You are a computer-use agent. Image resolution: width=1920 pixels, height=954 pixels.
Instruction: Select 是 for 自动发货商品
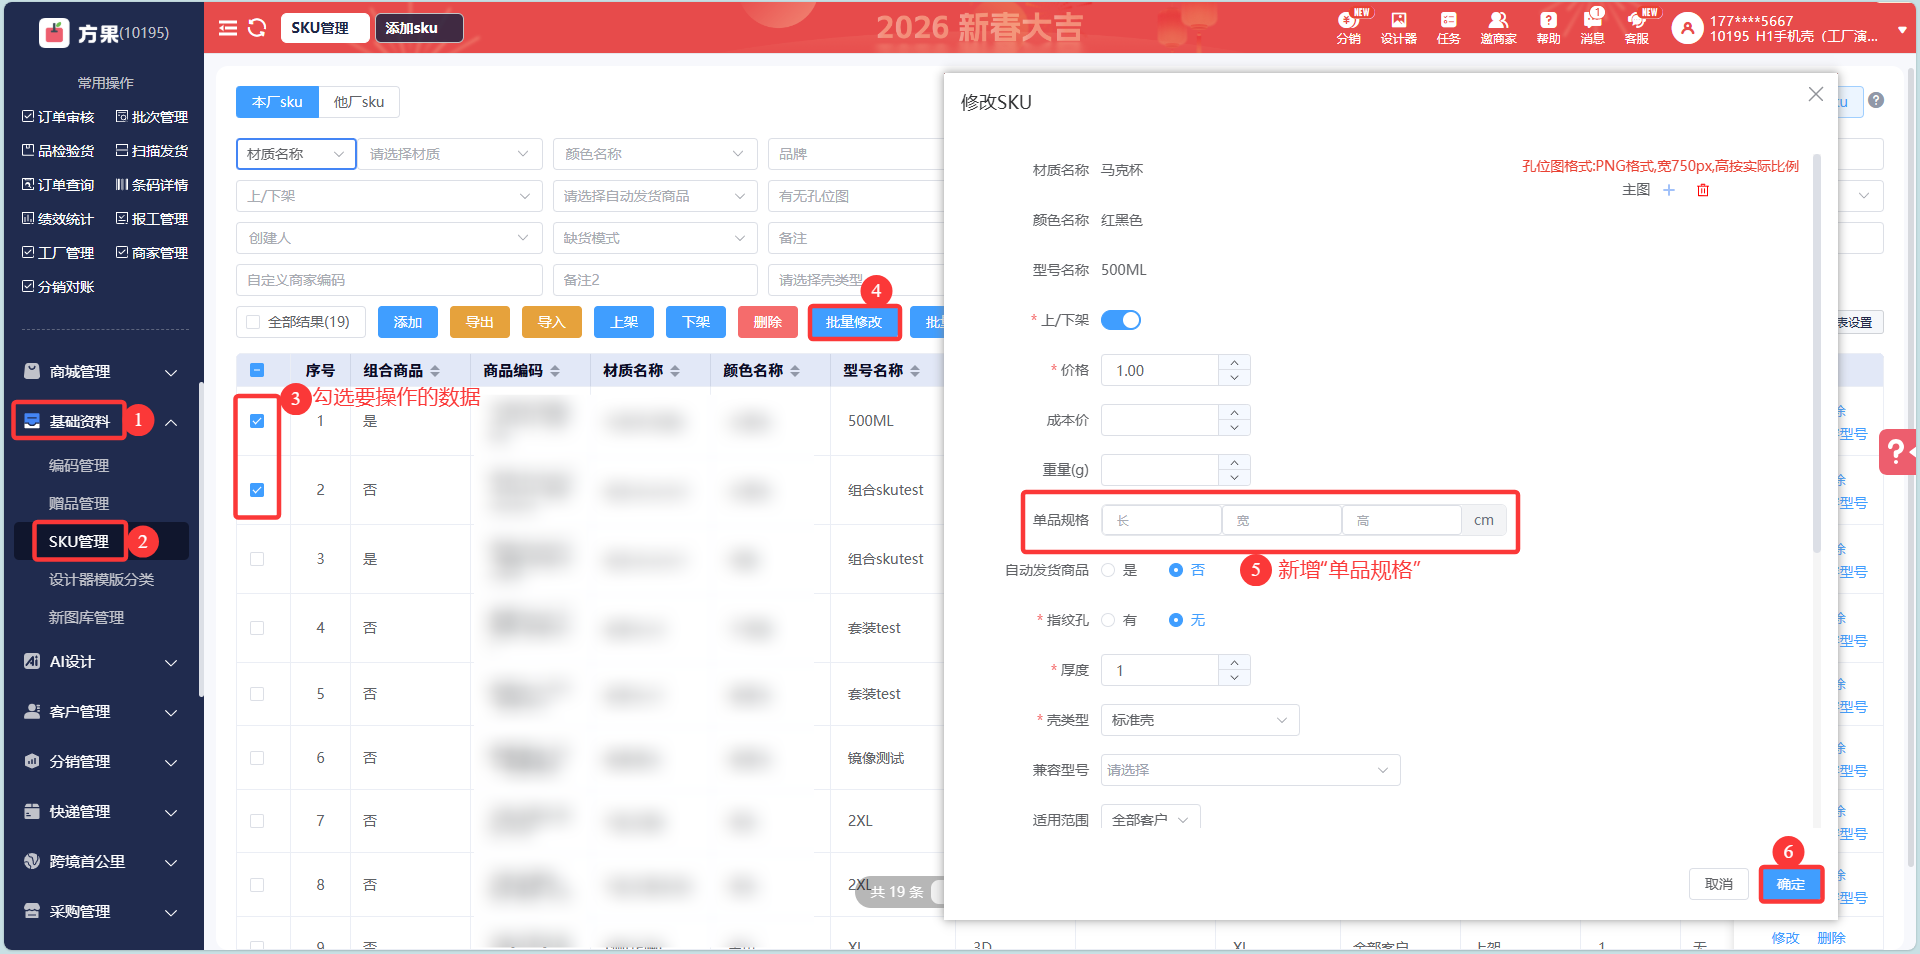point(1108,570)
